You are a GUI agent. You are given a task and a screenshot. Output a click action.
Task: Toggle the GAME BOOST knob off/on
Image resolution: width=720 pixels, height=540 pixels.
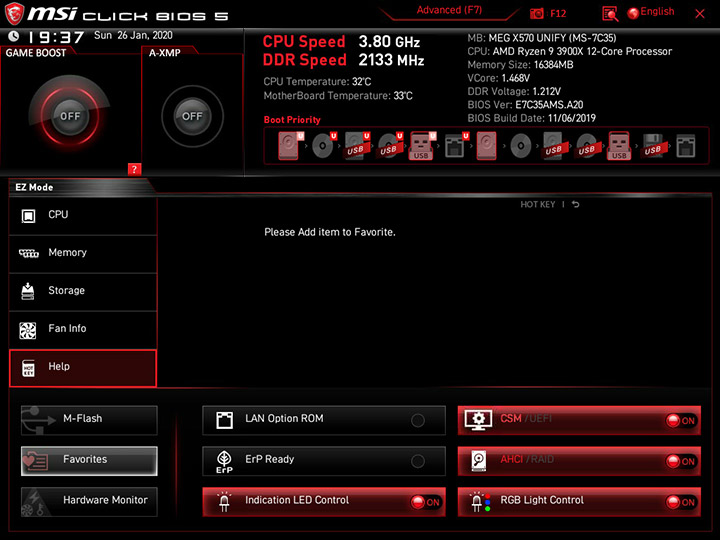70,116
